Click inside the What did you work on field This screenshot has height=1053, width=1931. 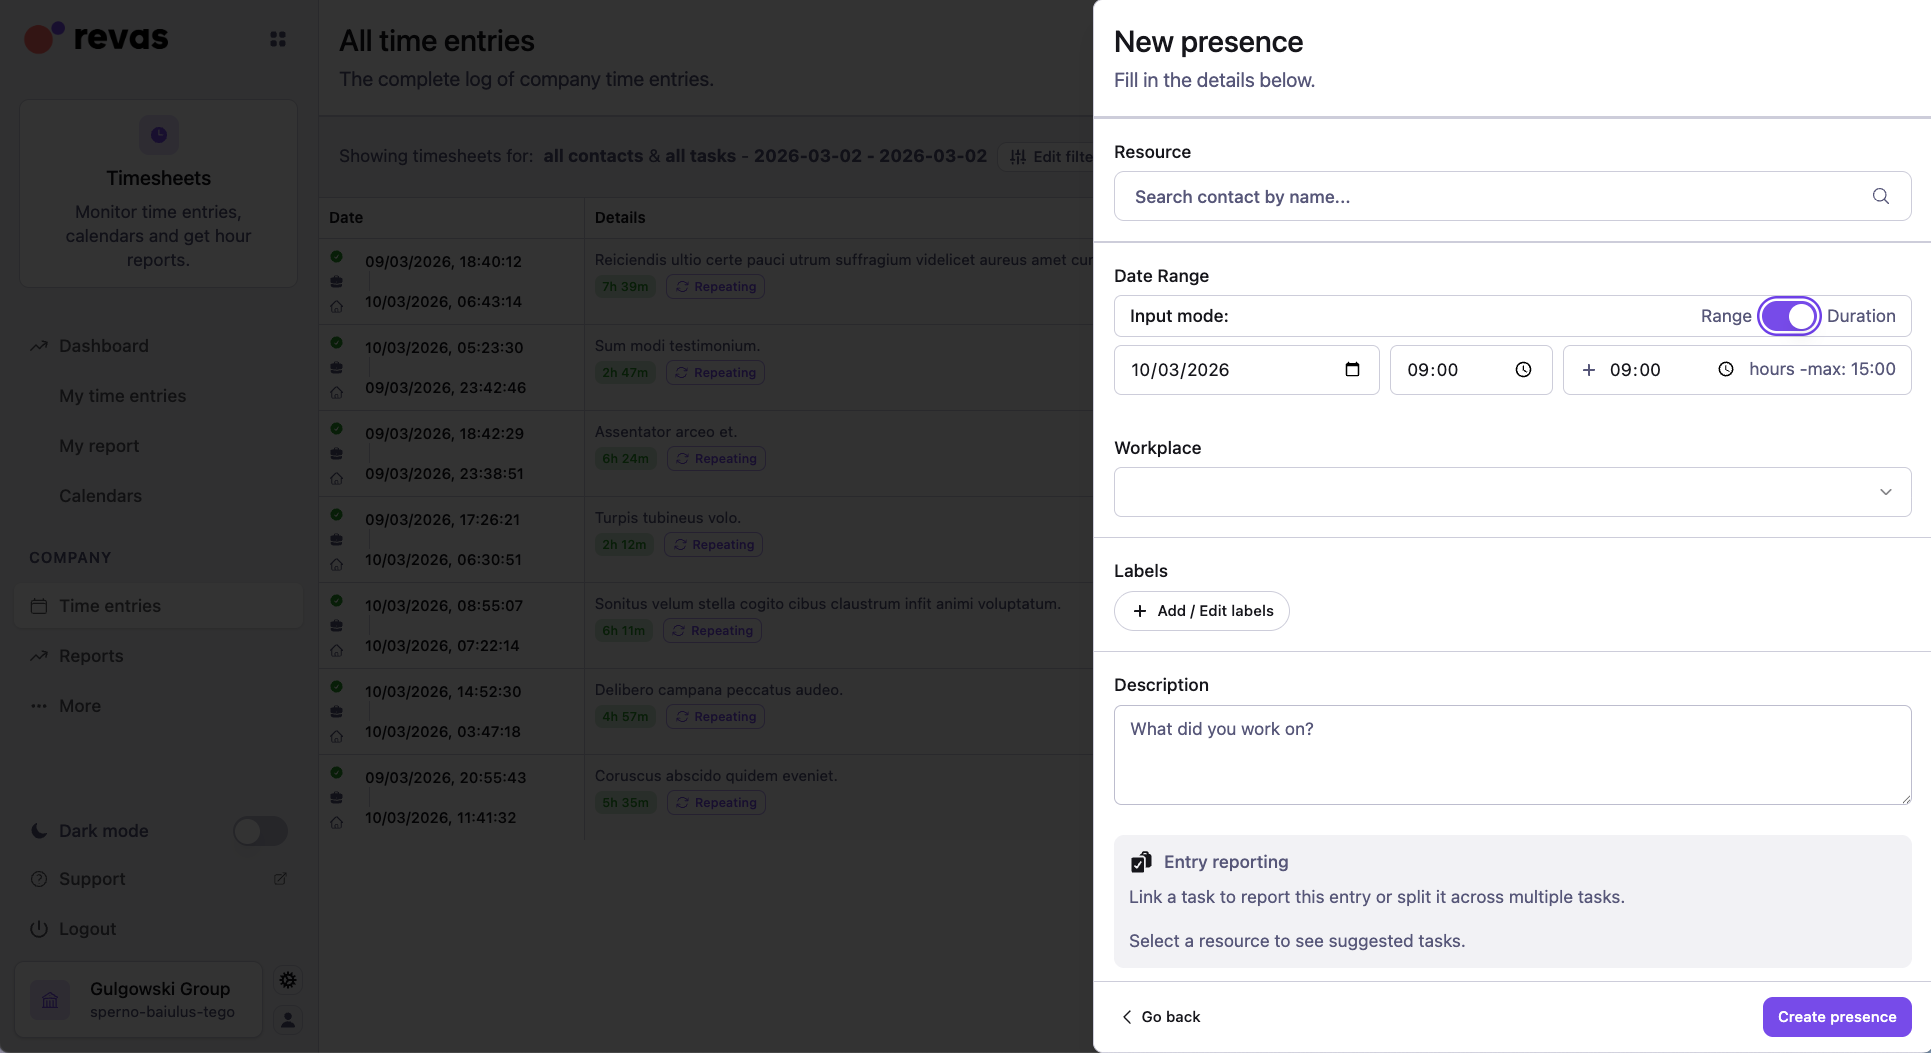point(1512,755)
